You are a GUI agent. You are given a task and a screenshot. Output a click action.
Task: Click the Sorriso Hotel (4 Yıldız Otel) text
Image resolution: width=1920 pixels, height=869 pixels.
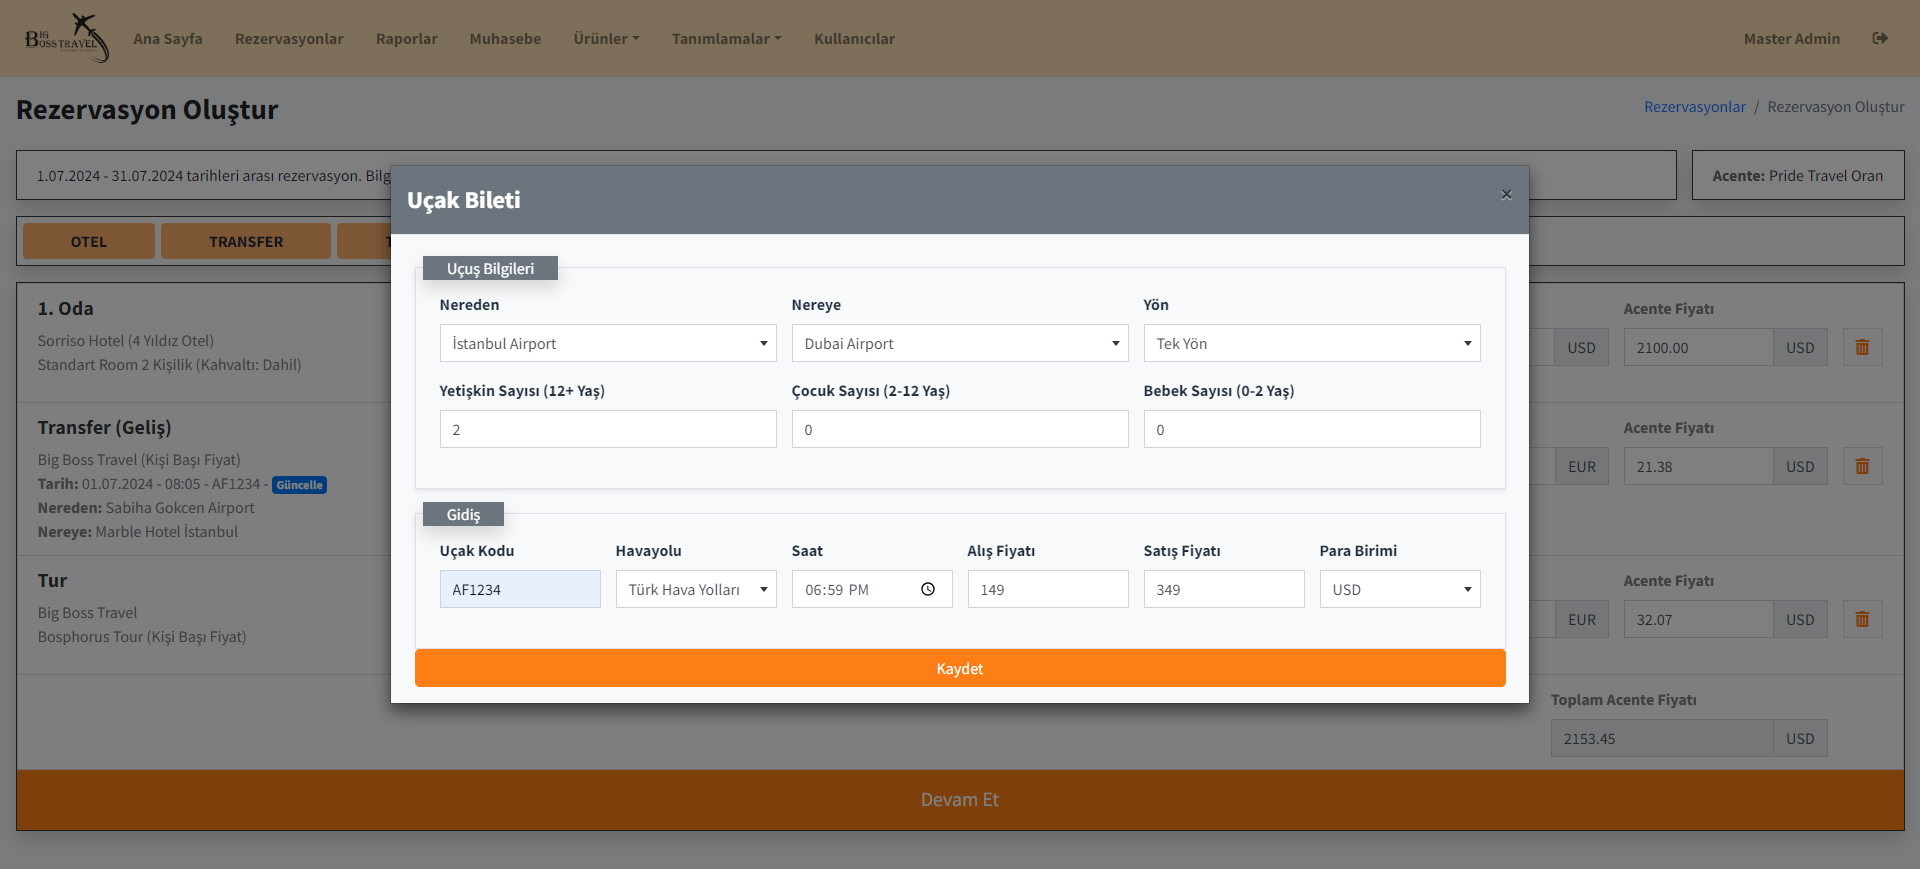[126, 341]
